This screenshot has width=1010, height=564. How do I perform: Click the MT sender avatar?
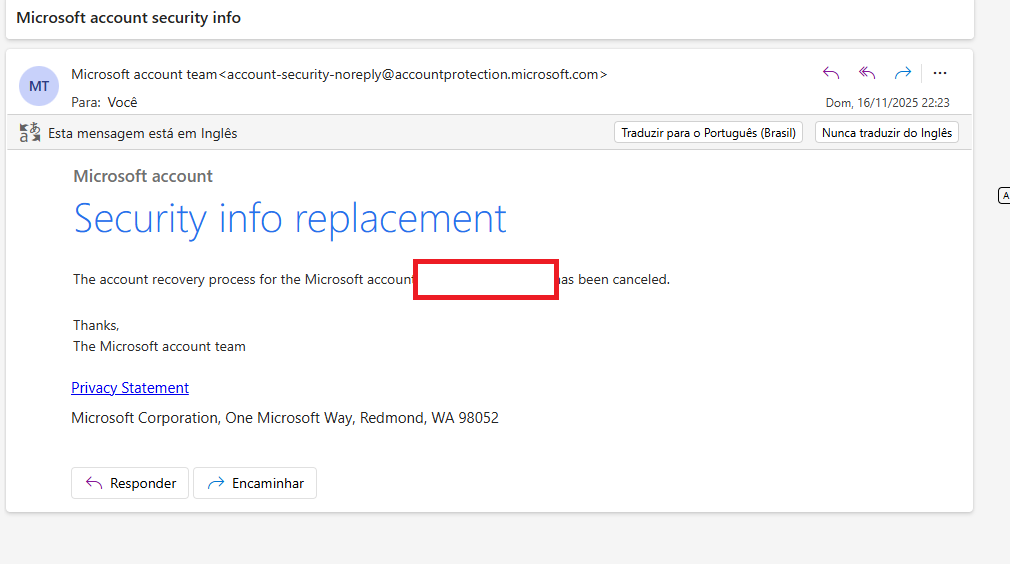coord(39,86)
